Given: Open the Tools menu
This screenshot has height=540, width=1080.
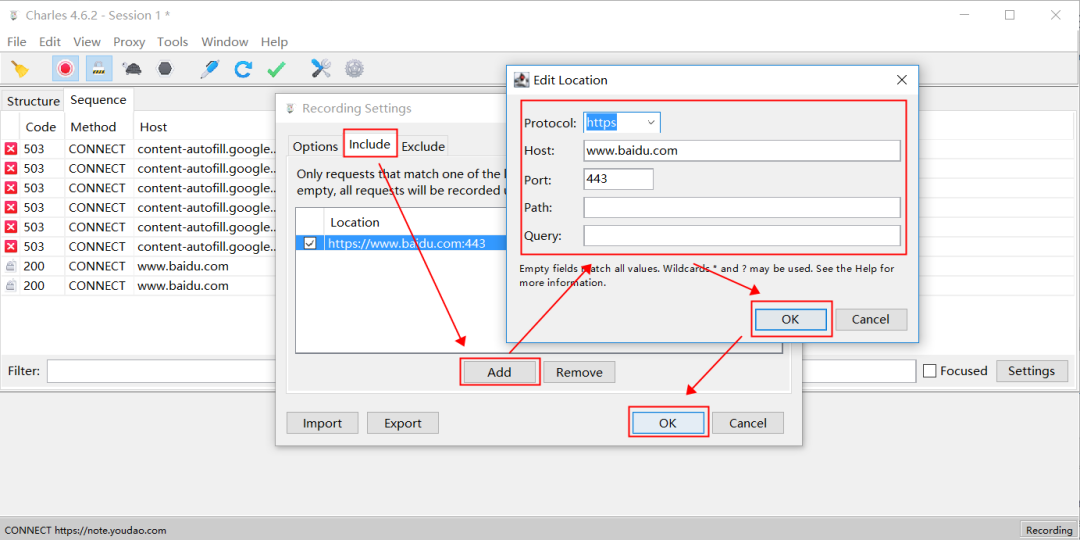Looking at the screenshot, I should coord(172,42).
